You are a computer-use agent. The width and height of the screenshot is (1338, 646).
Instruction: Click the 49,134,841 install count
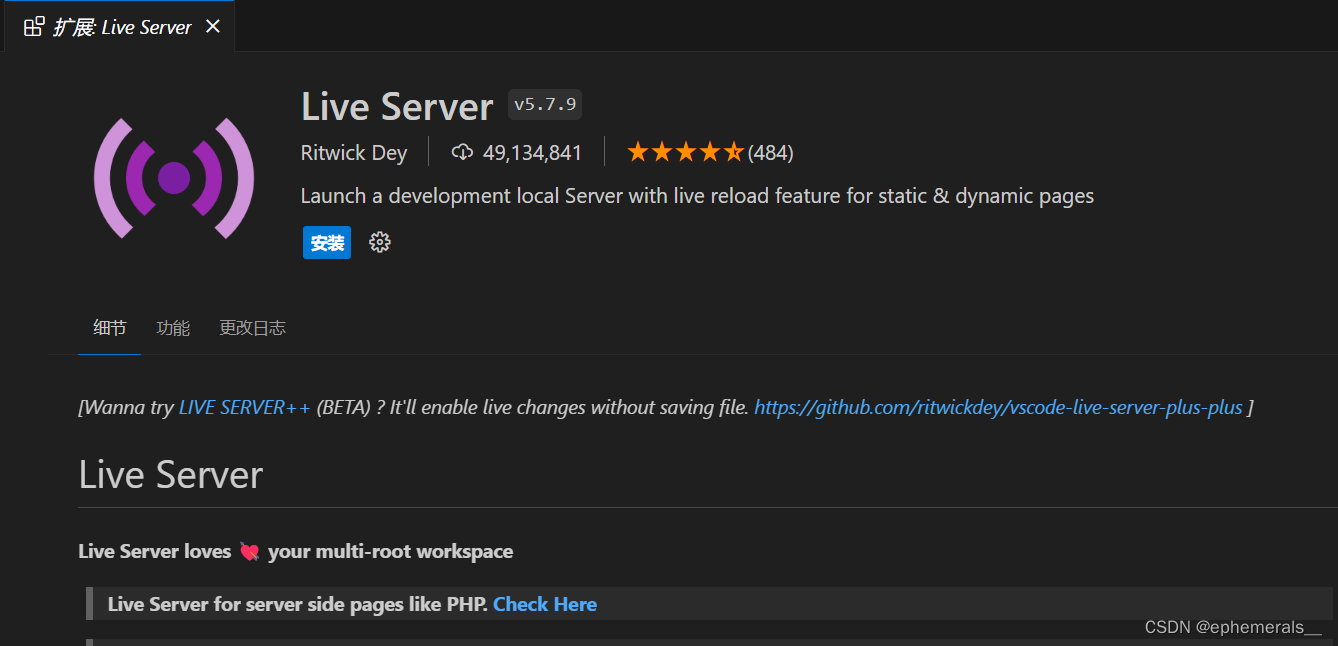point(532,153)
